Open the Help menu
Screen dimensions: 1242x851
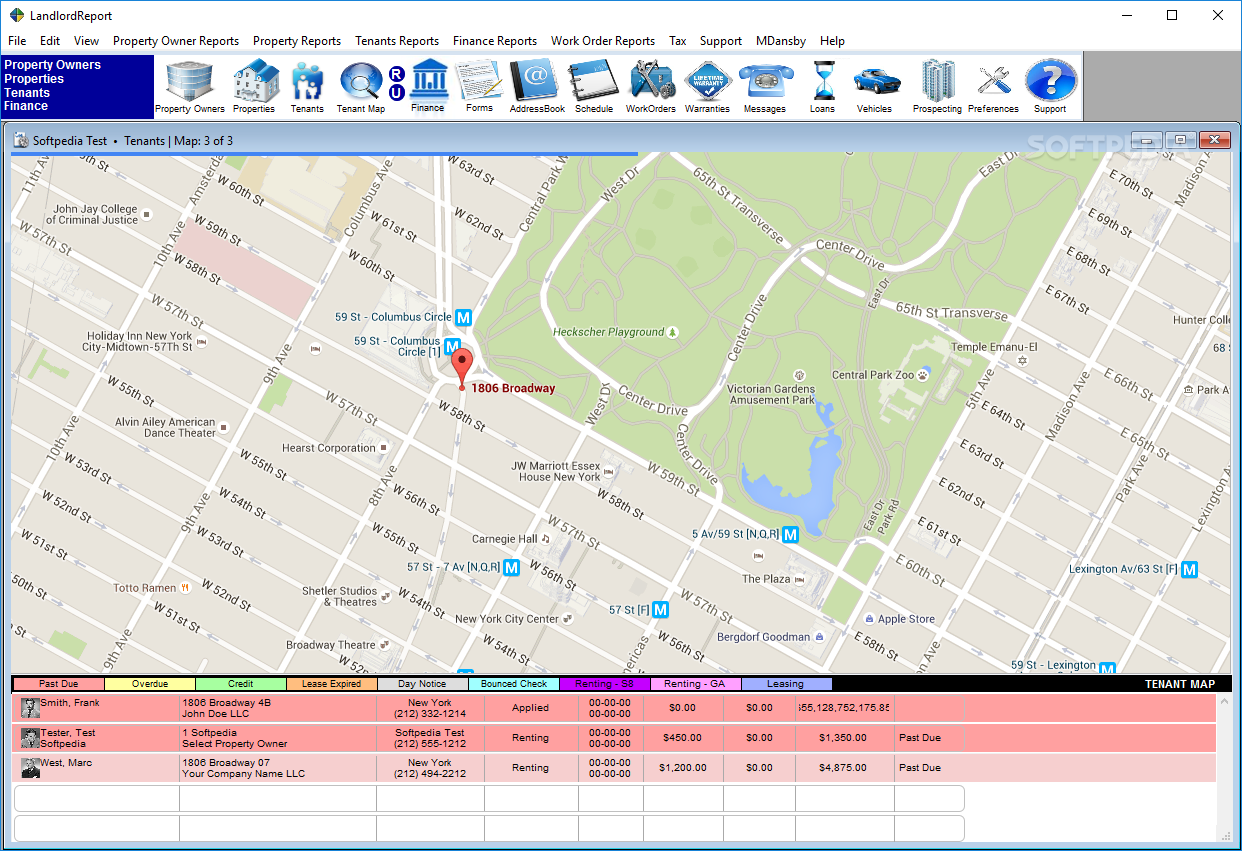coord(832,41)
